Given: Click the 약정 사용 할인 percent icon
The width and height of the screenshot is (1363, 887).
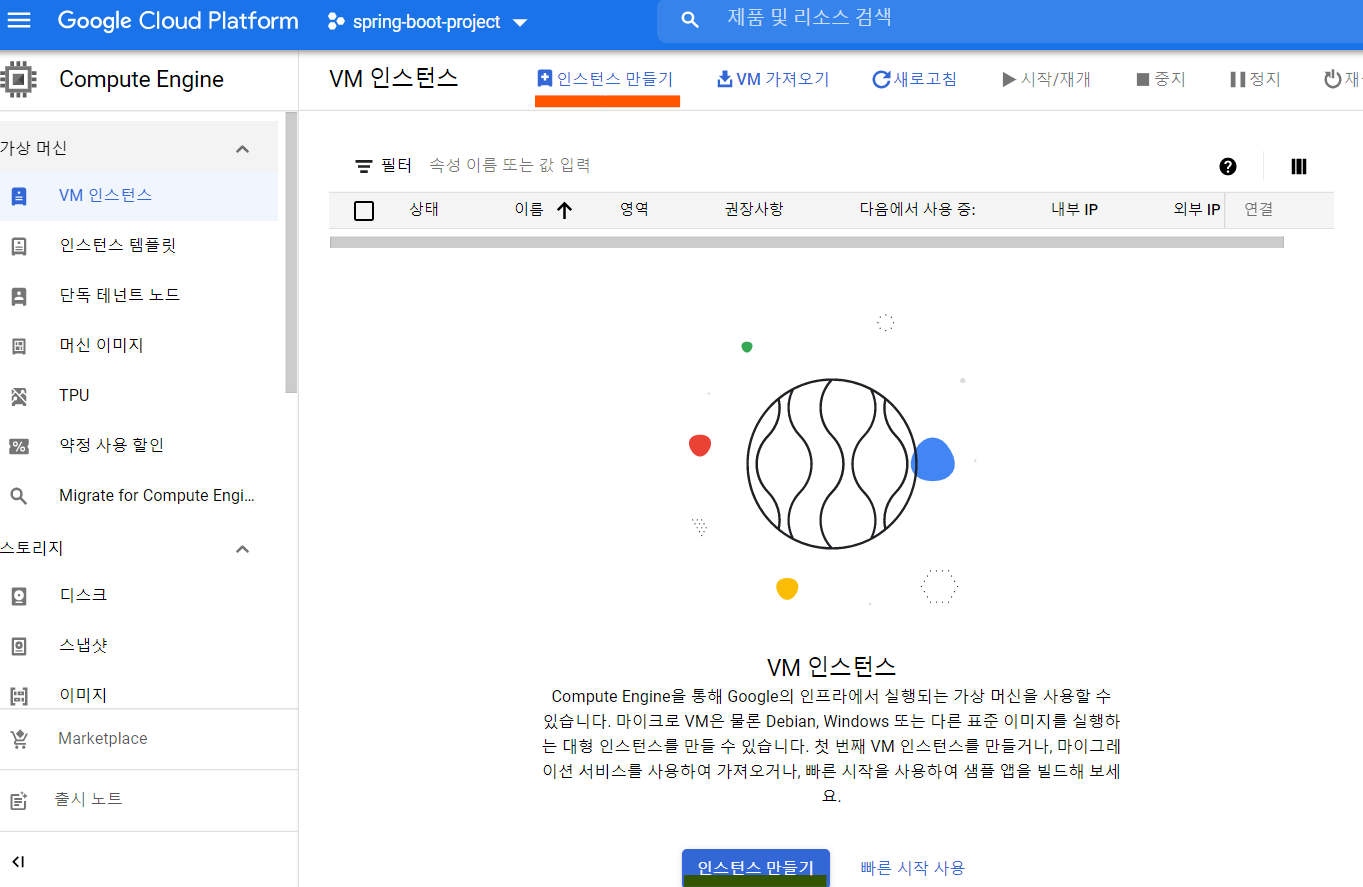Looking at the screenshot, I should click(18, 446).
